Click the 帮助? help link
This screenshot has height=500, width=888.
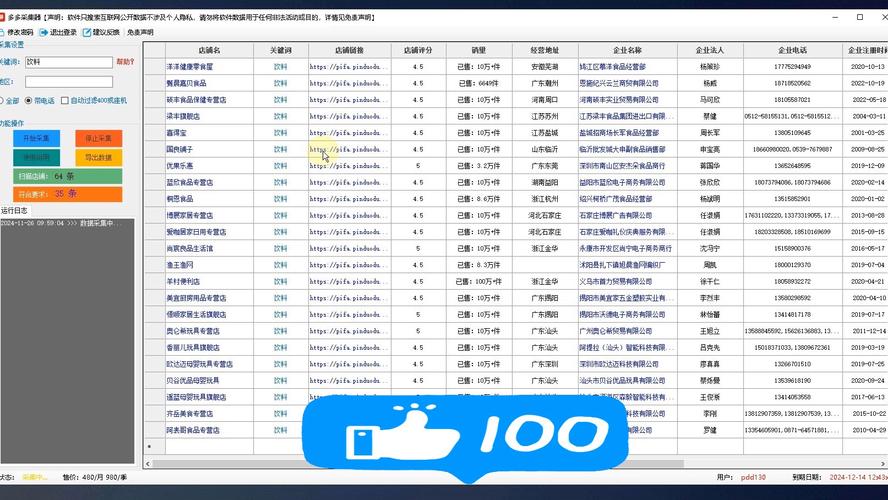click(x=124, y=62)
